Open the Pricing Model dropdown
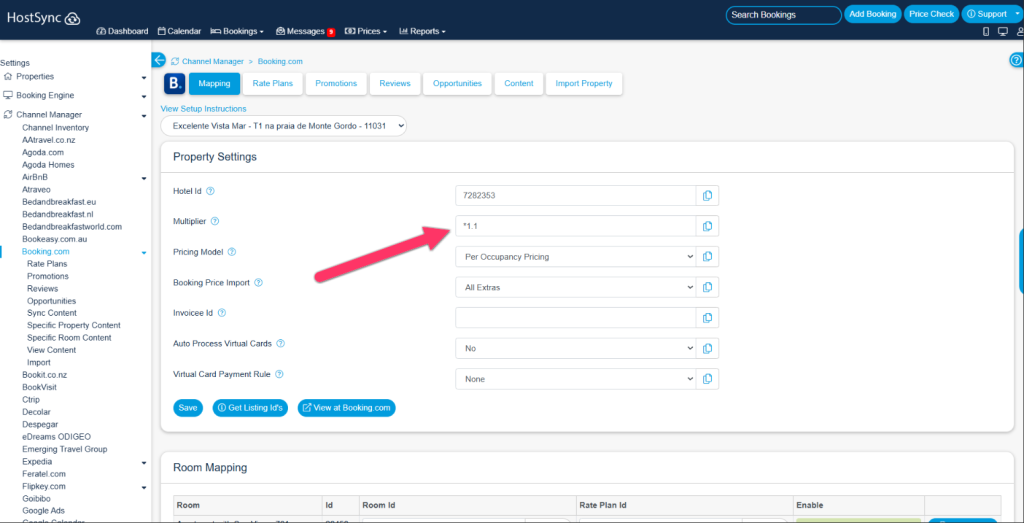Viewport: 1024px width, 523px height. (575, 257)
